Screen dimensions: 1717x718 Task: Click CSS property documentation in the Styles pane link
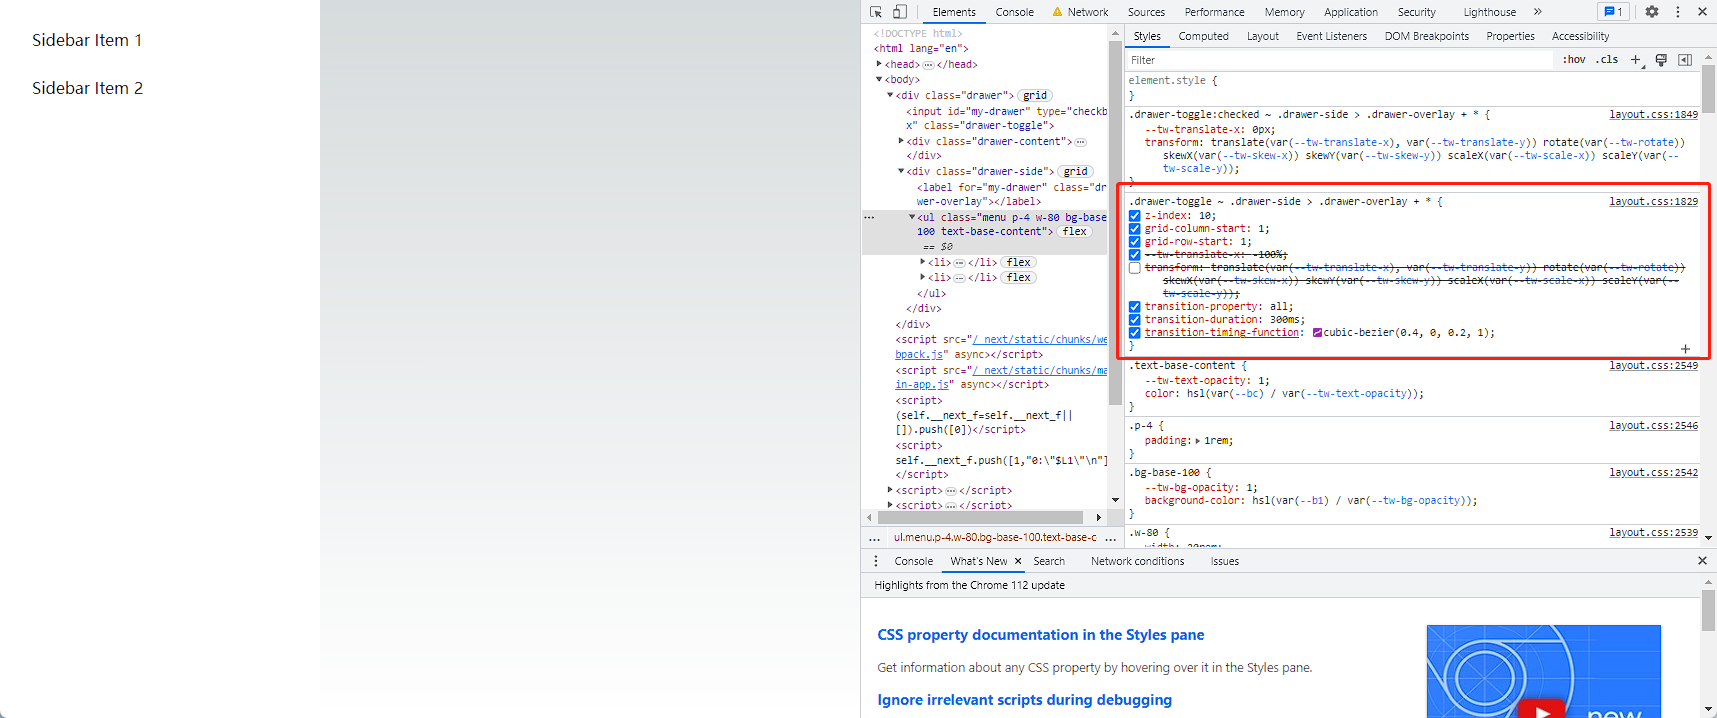[1040, 635]
